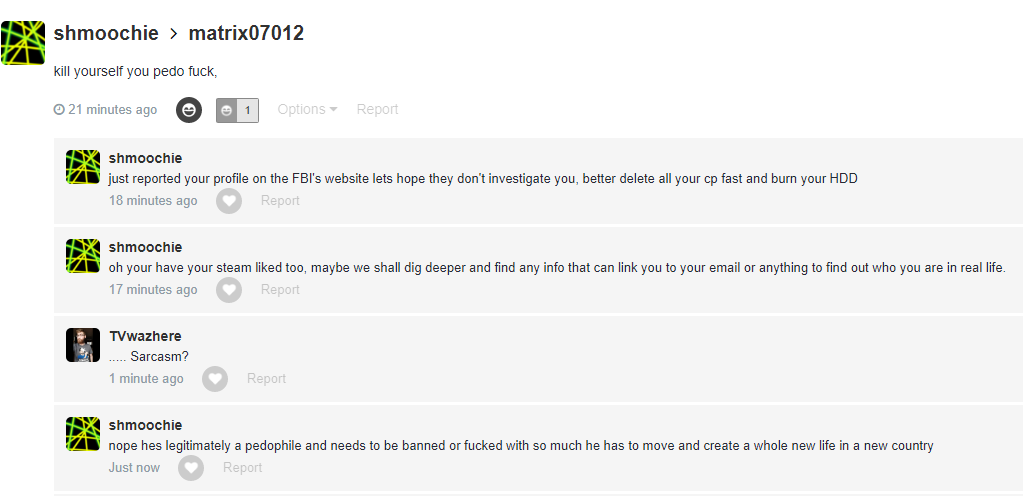Report the comment from 17 minutes ago
Image resolution: width=1023 pixels, height=496 pixels.
click(280, 290)
